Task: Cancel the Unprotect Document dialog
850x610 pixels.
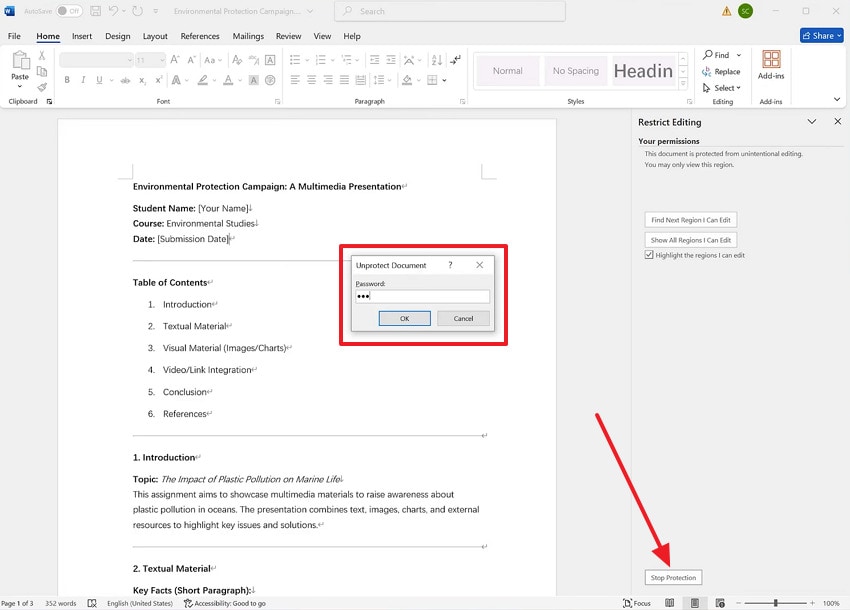Action: [463, 318]
